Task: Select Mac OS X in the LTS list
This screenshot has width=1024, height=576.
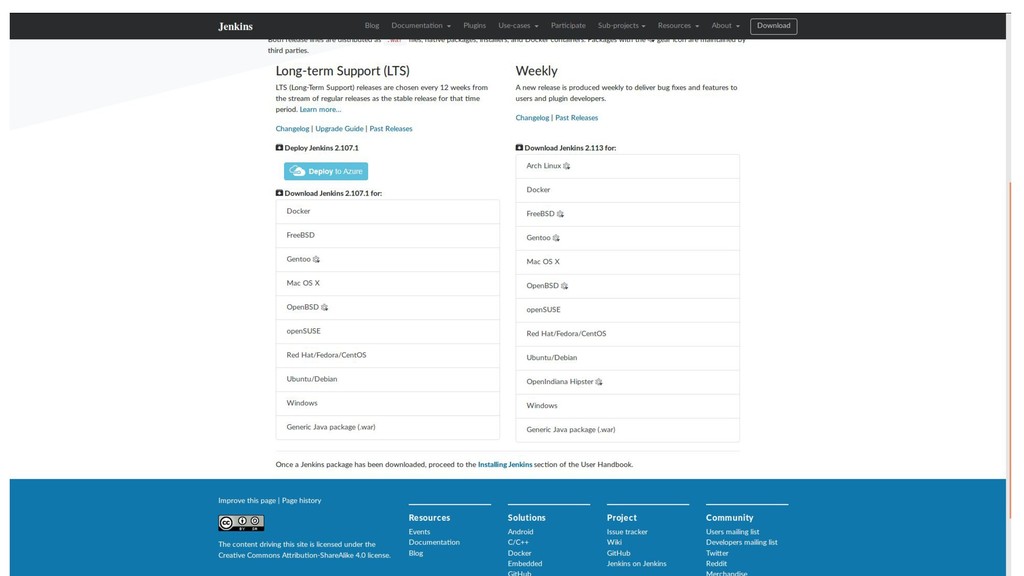Action: (x=387, y=283)
